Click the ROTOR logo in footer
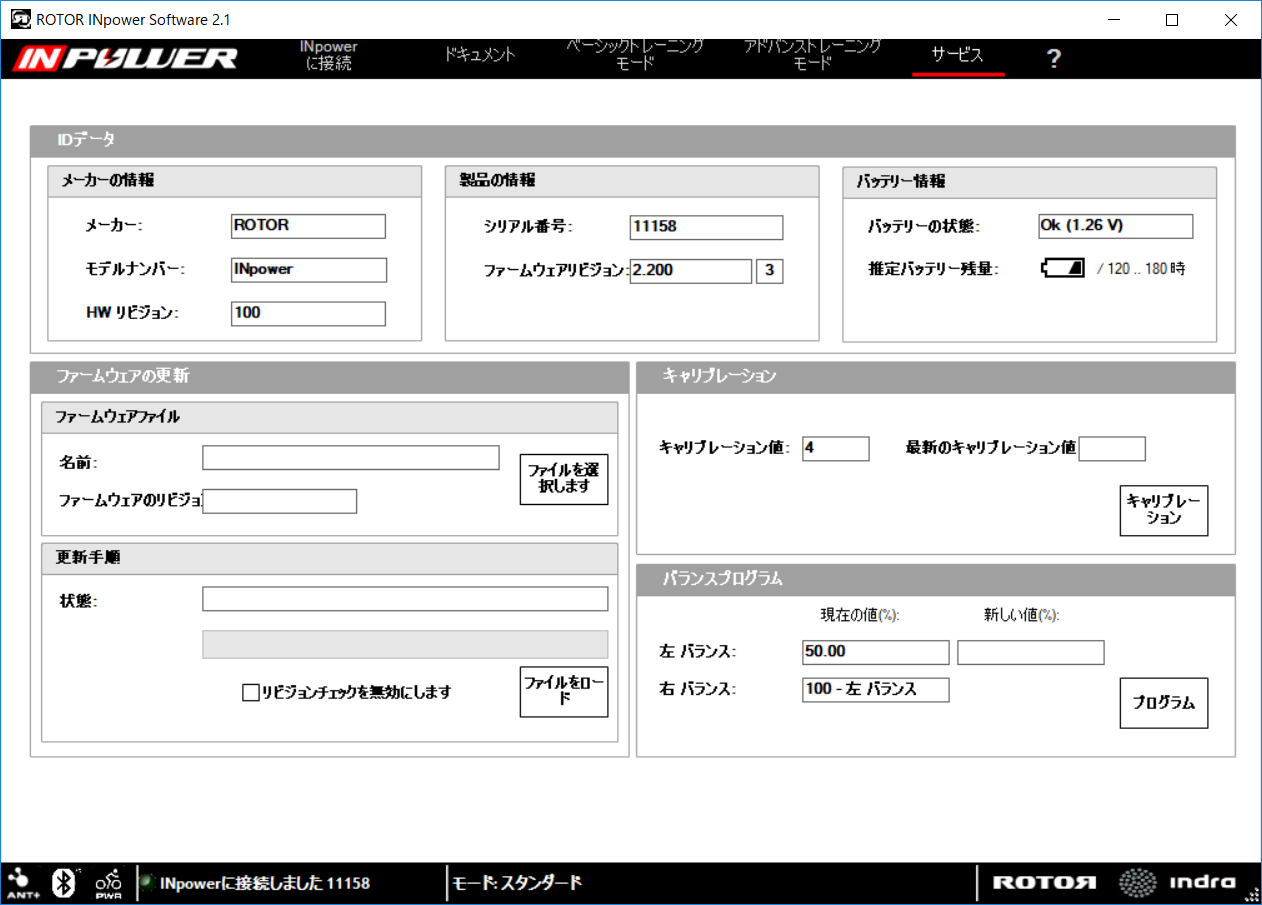This screenshot has height=905, width=1262. [x=1044, y=883]
